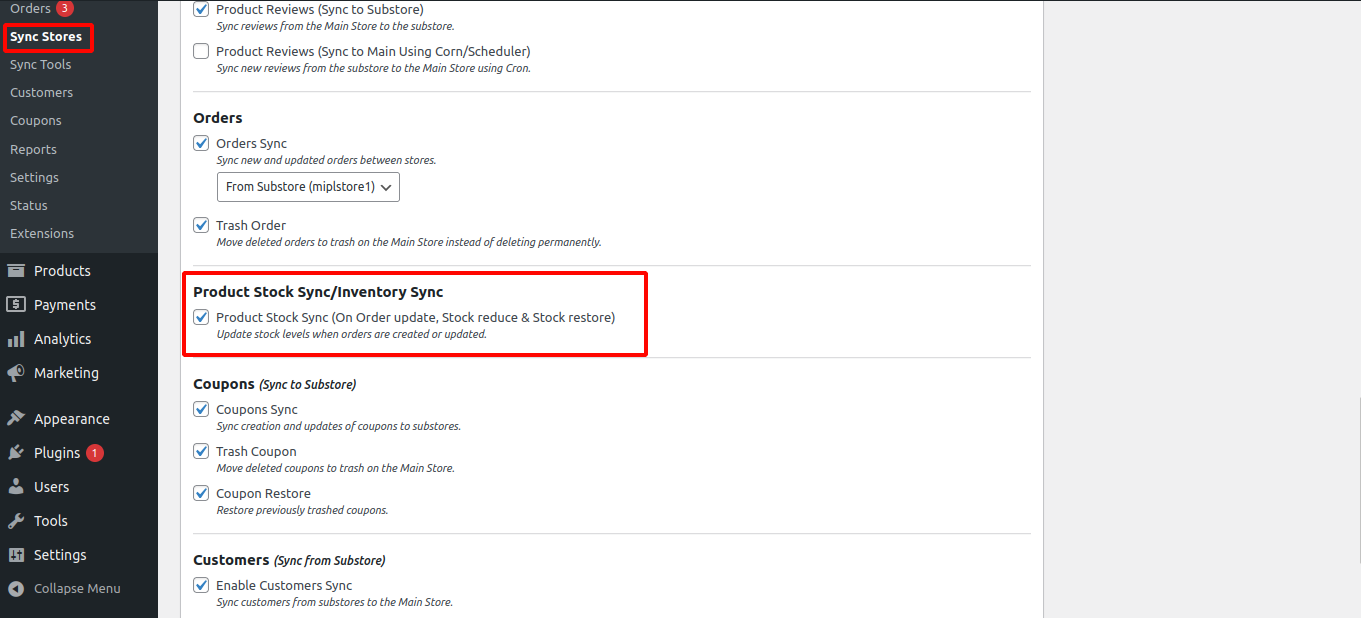Collapse the admin sidebar menu

coord(65,589)
